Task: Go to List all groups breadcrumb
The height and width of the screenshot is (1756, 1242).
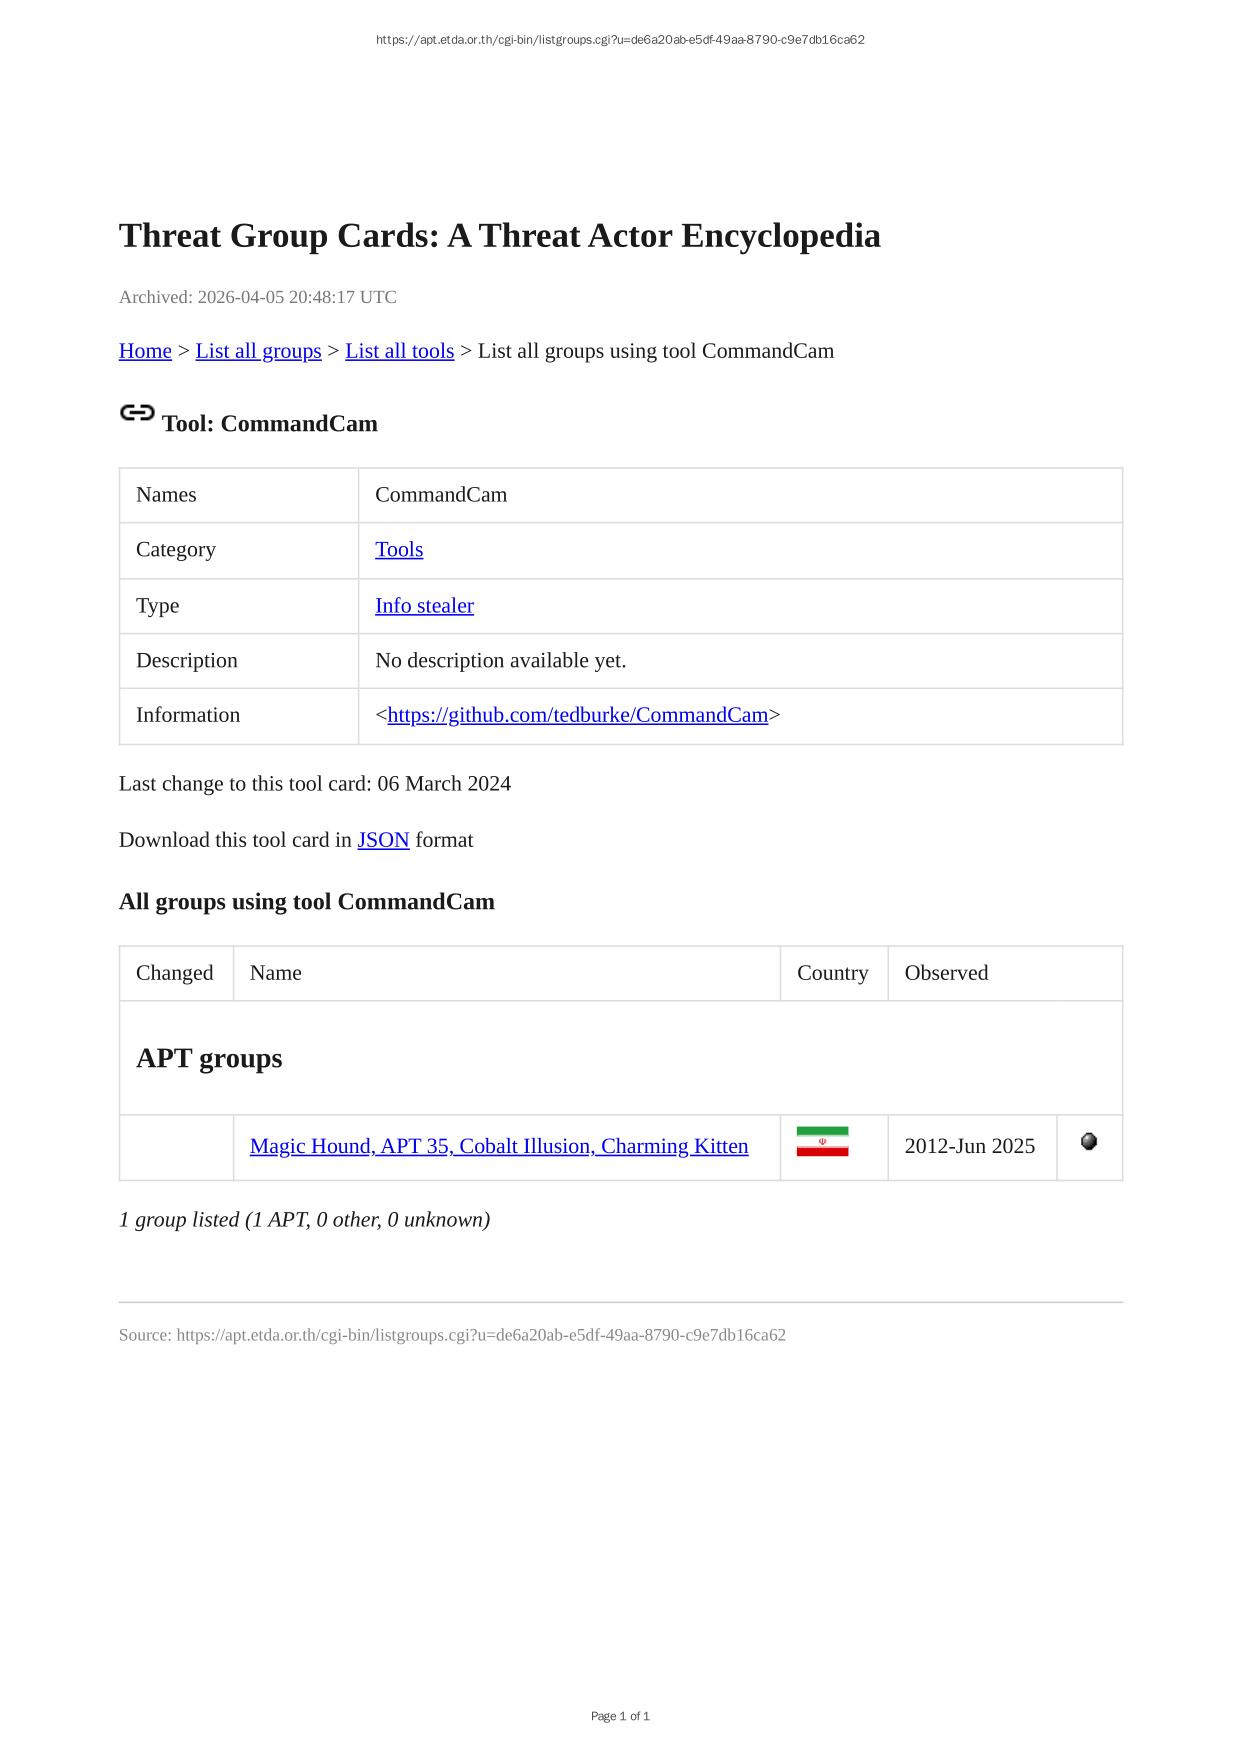Action: coord(258,351)
